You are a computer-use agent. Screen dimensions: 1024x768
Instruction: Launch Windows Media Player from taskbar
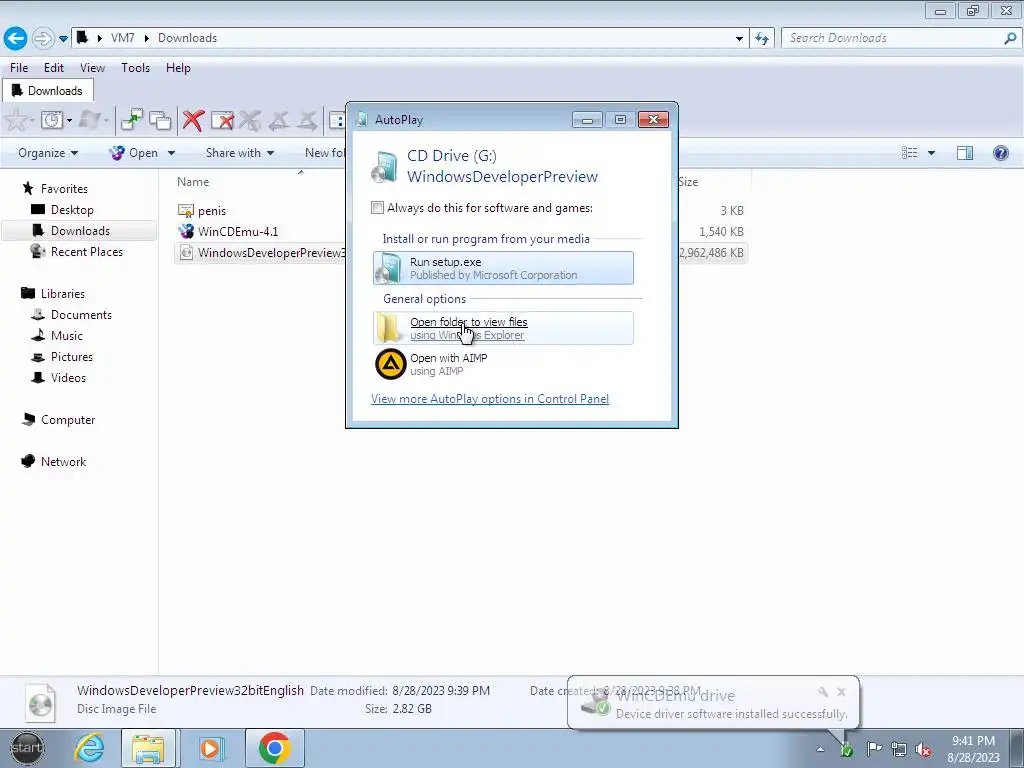coord(210,748)
